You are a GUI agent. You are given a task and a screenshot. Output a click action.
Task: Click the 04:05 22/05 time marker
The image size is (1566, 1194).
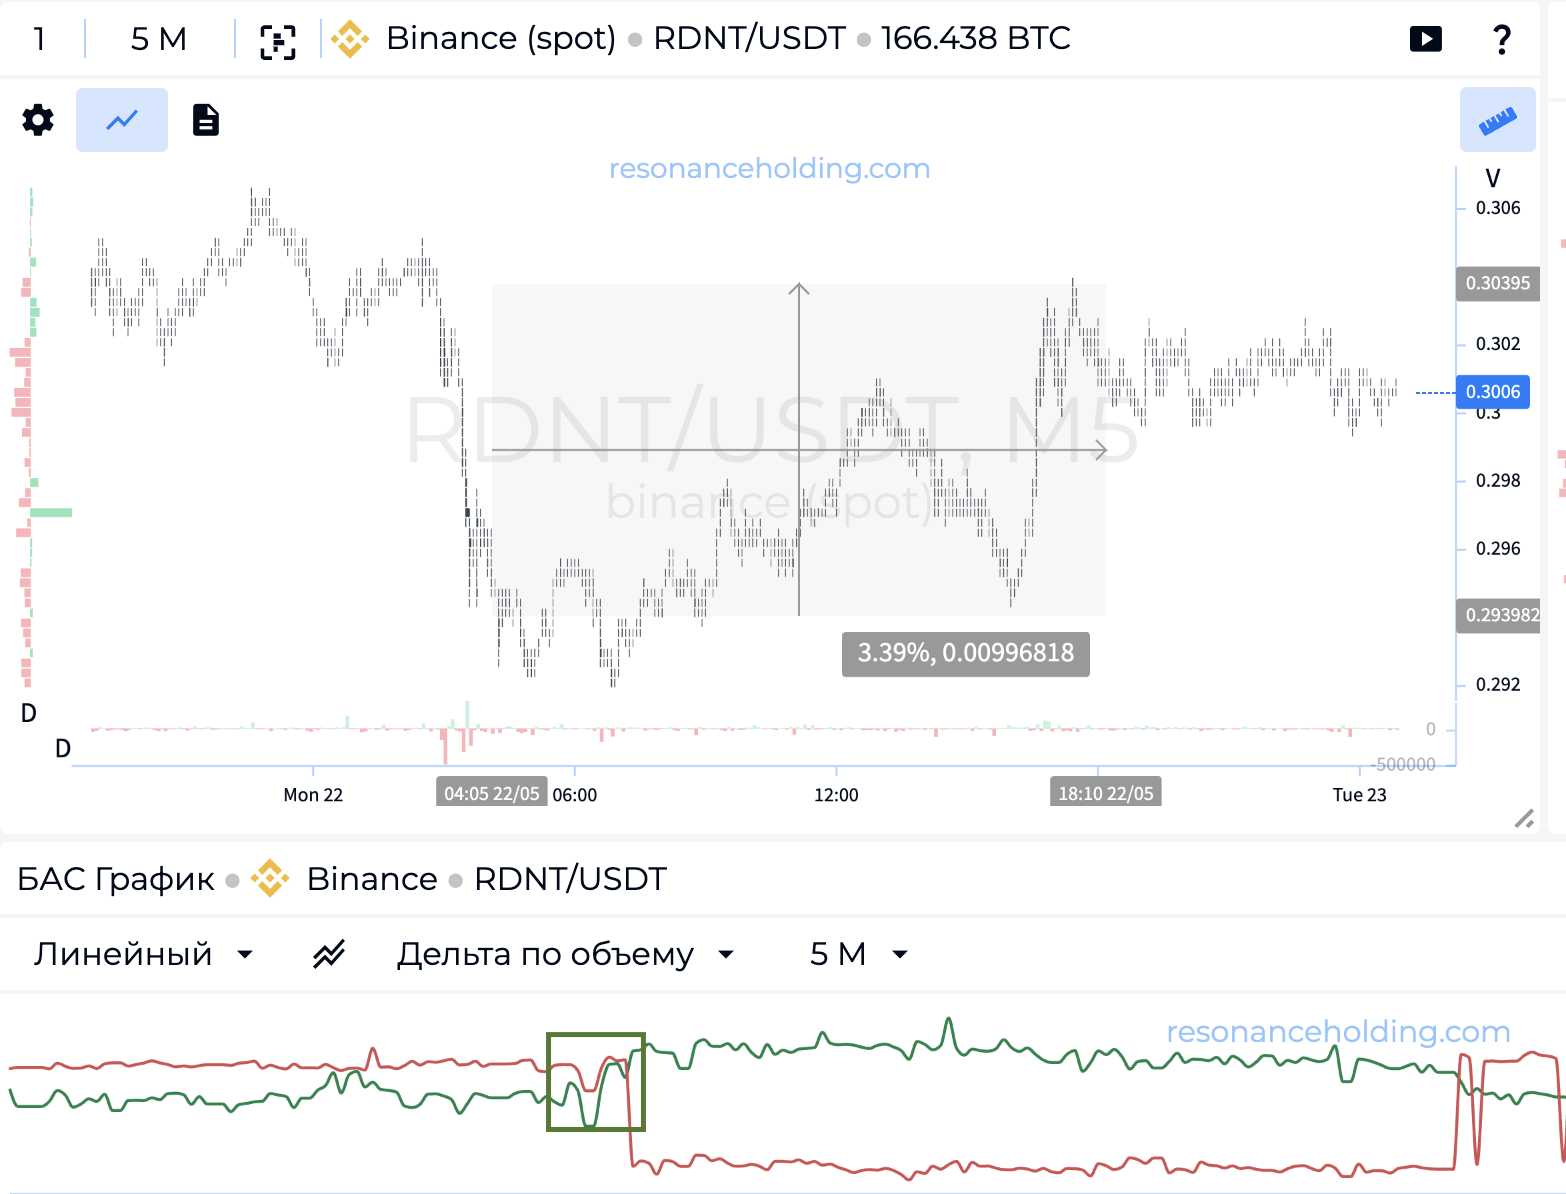[x=492, y=793]
